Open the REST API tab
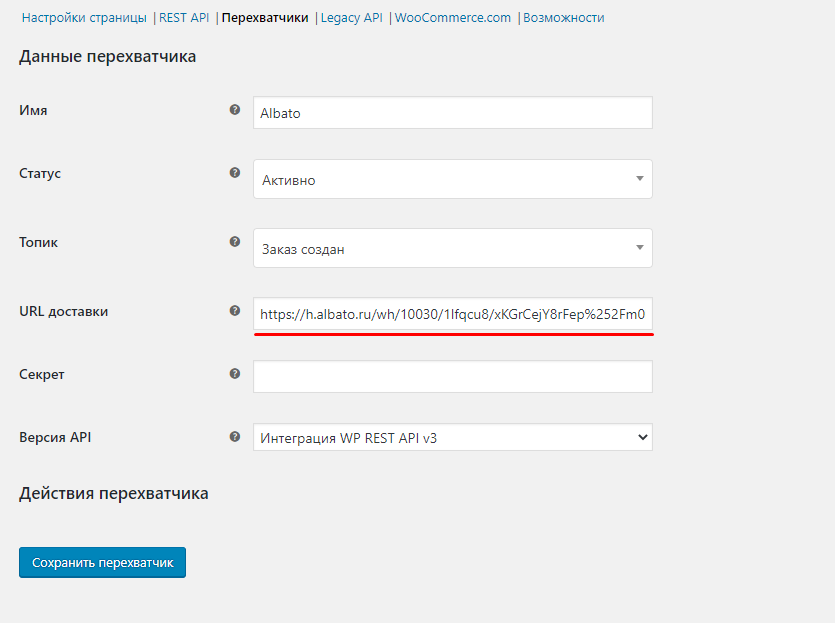Image resolution: width=835 pixels, height=623 pixels. pyautogui.click(x=184, y=18)
